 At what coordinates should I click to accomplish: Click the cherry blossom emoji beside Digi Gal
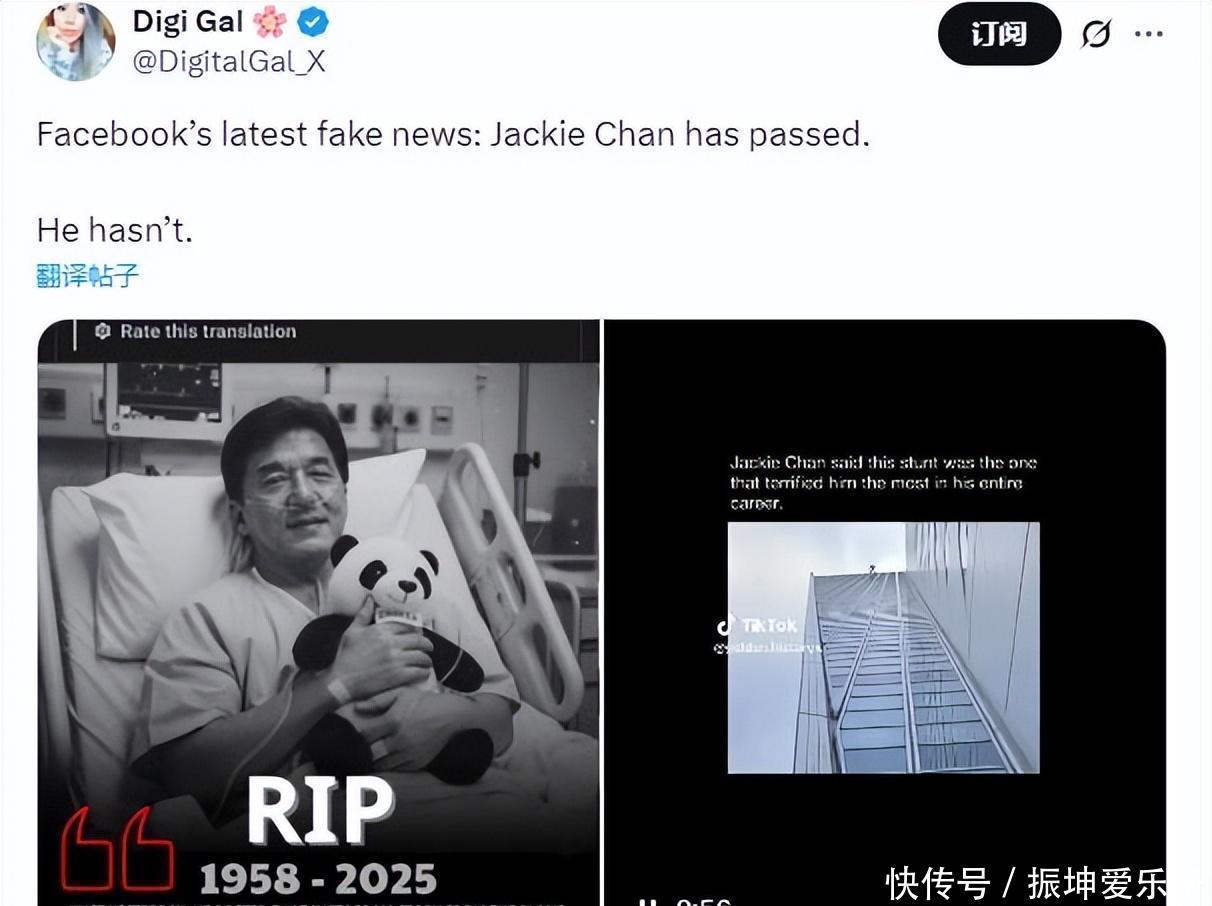click(271, 22)
